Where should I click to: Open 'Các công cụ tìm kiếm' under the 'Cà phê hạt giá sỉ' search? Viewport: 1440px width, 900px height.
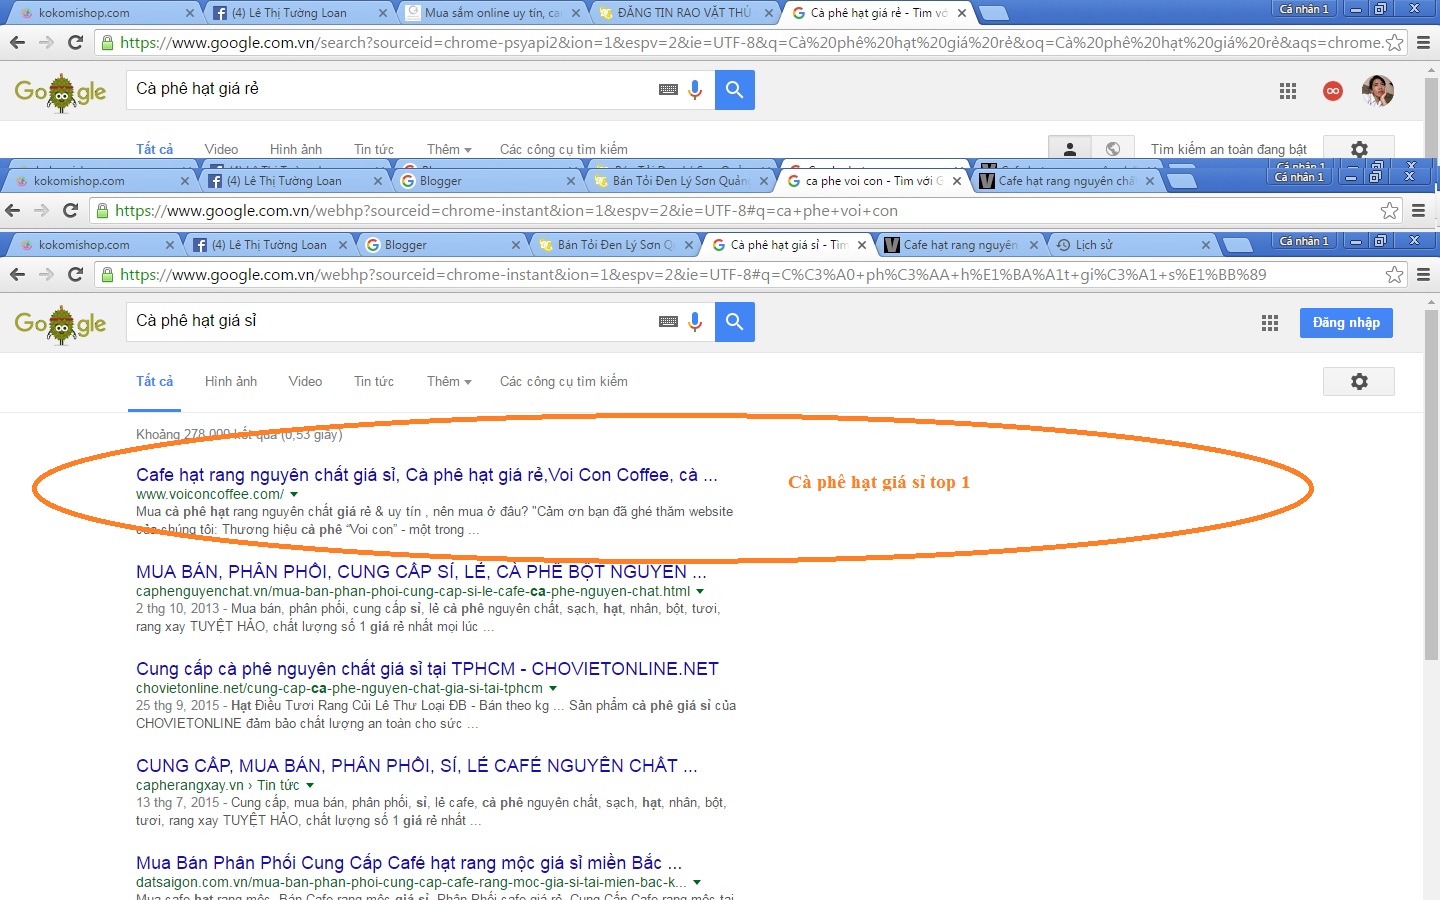pyautogui.click(x=564, y=381)
